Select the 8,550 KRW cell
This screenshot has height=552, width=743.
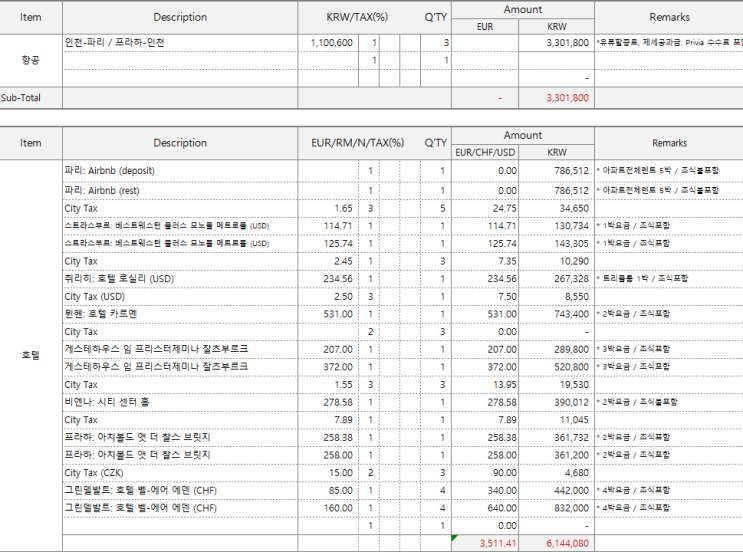(556, 297)
